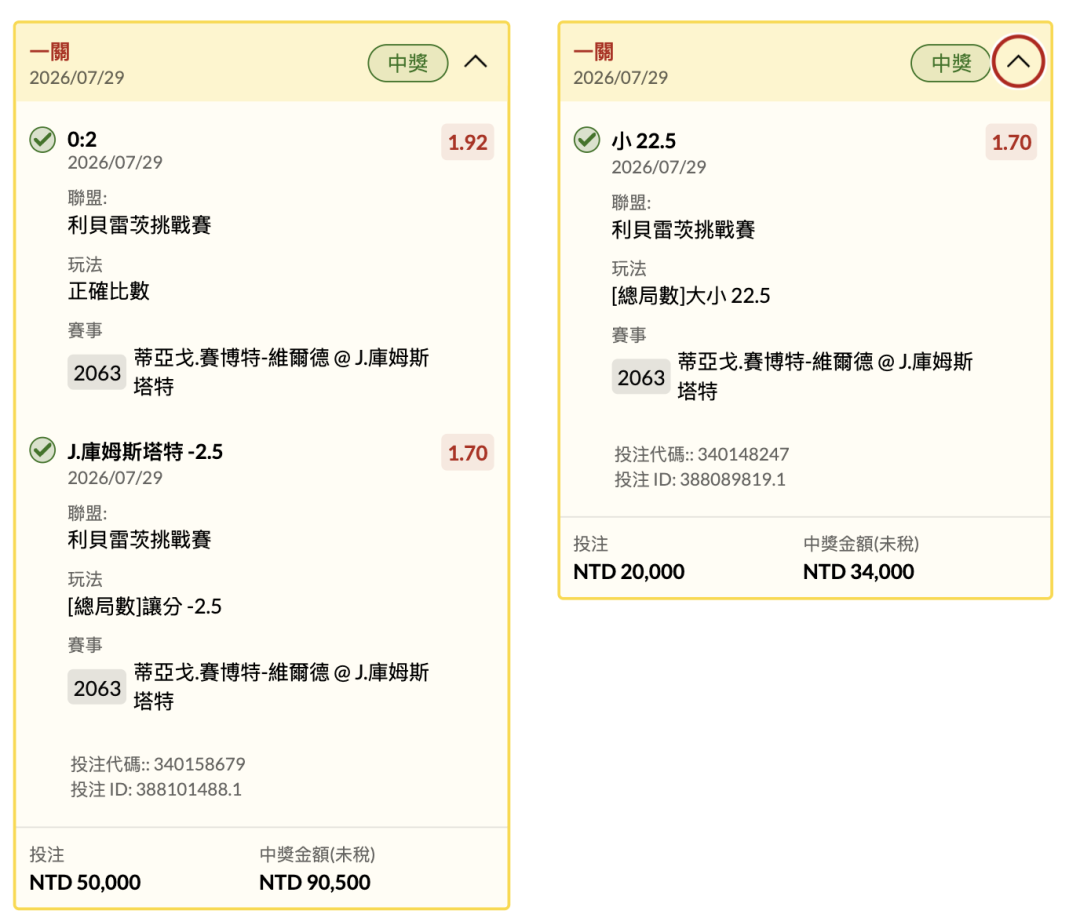Click green check icon beside 0:2
Screen dimensions: 1080x918
click(x=43, y=140)
